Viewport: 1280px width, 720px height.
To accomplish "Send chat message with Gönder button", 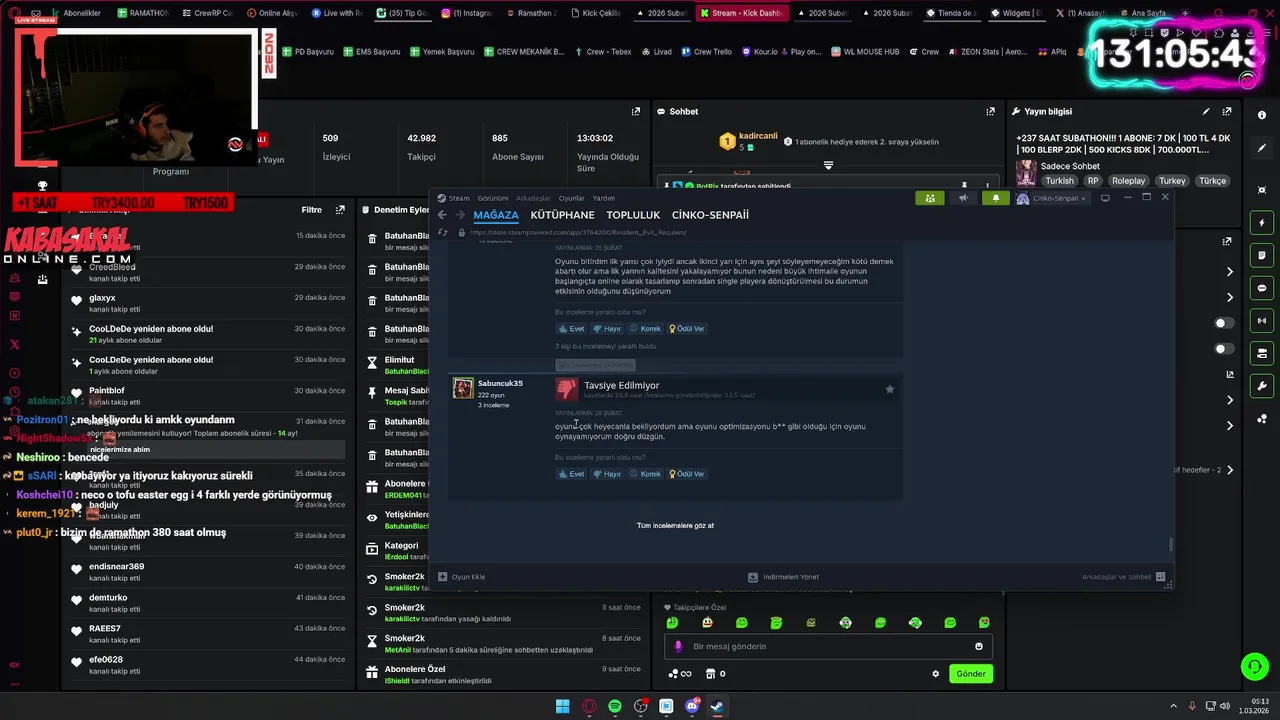I will coord(971,674).
